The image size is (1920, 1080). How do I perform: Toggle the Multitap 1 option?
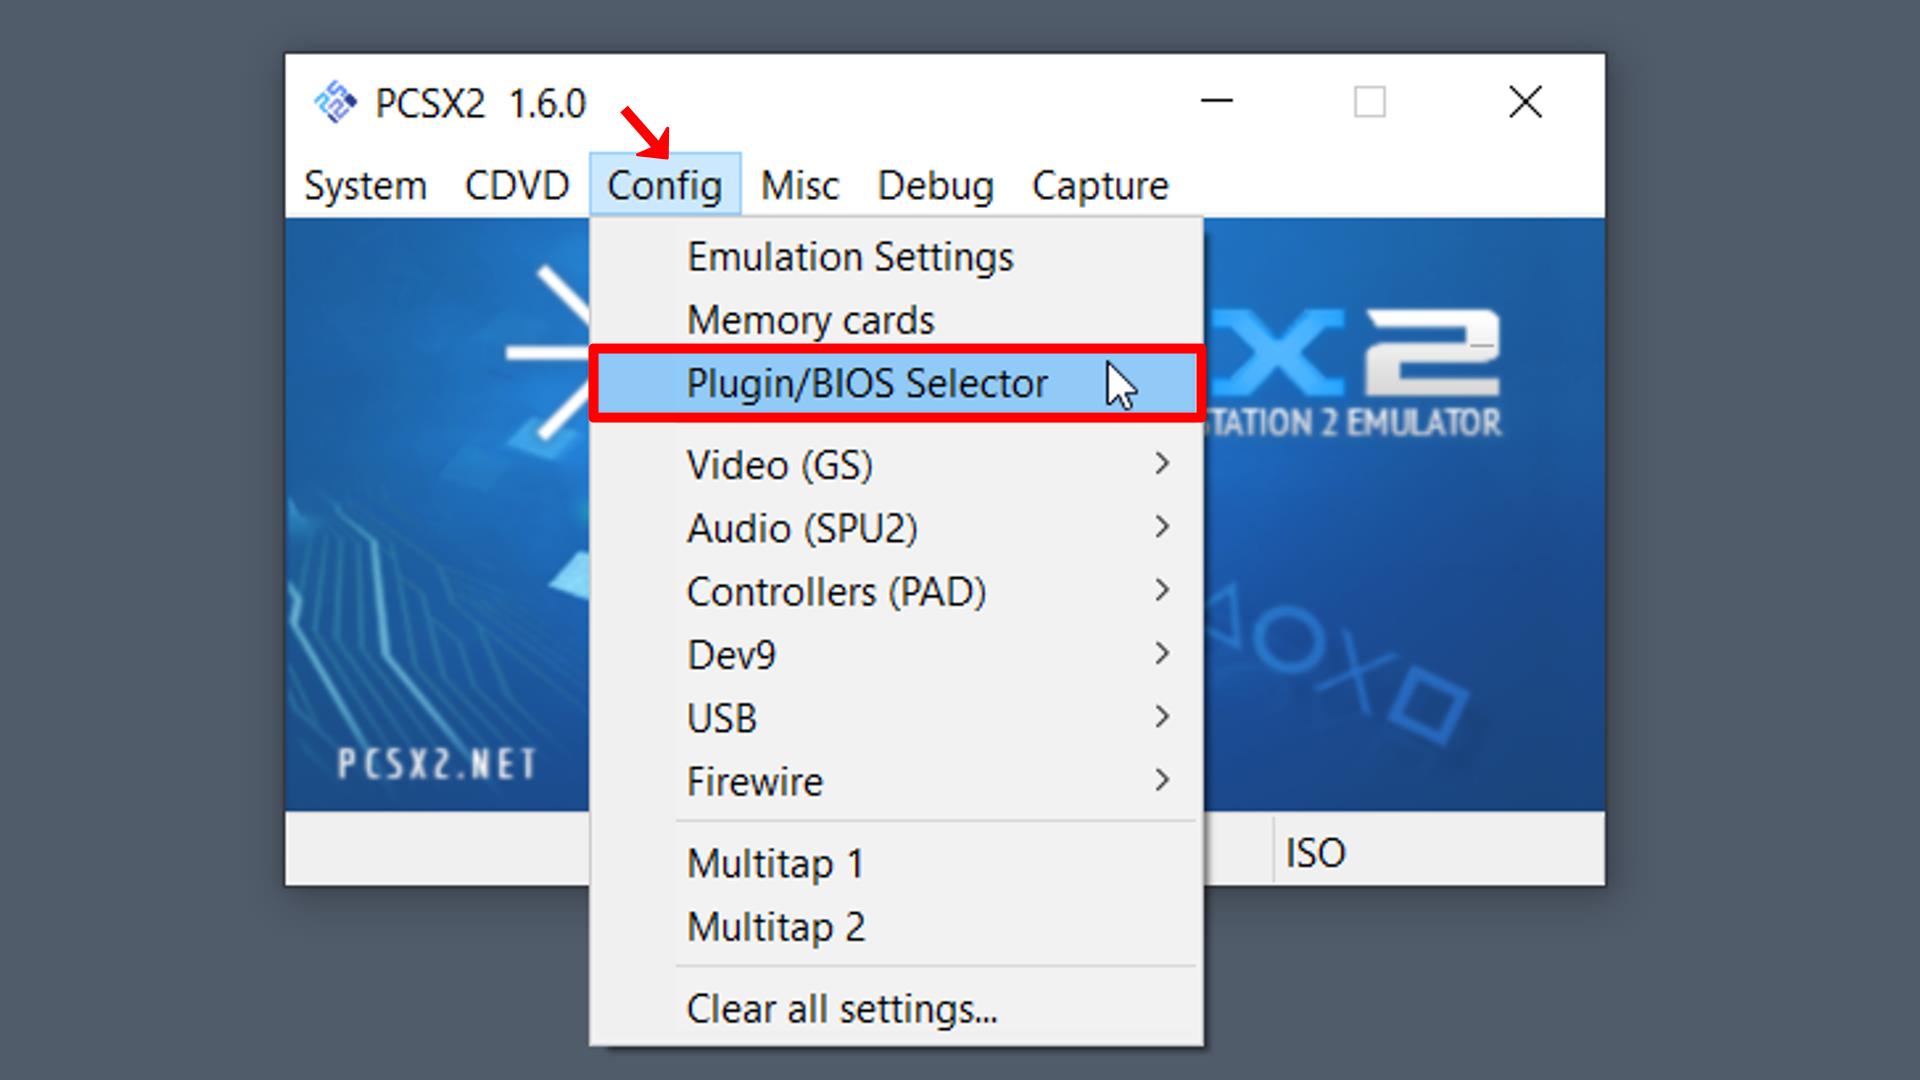[897, 864]
